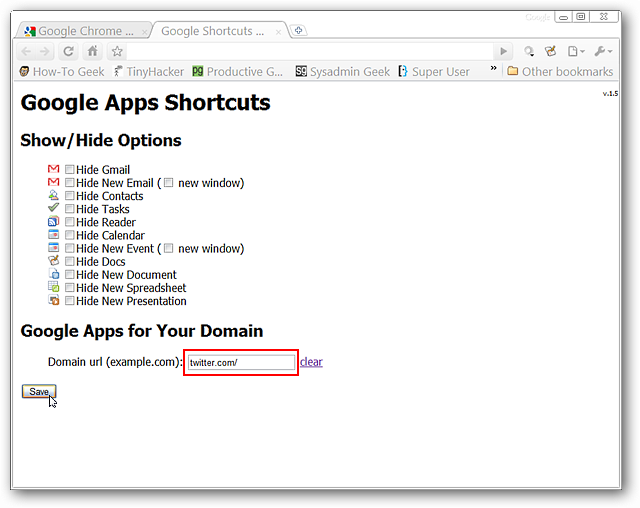Viewport: 640px width, 508px height.
Task: Maximize the Chrome window
Action: [x=581, y=17]
